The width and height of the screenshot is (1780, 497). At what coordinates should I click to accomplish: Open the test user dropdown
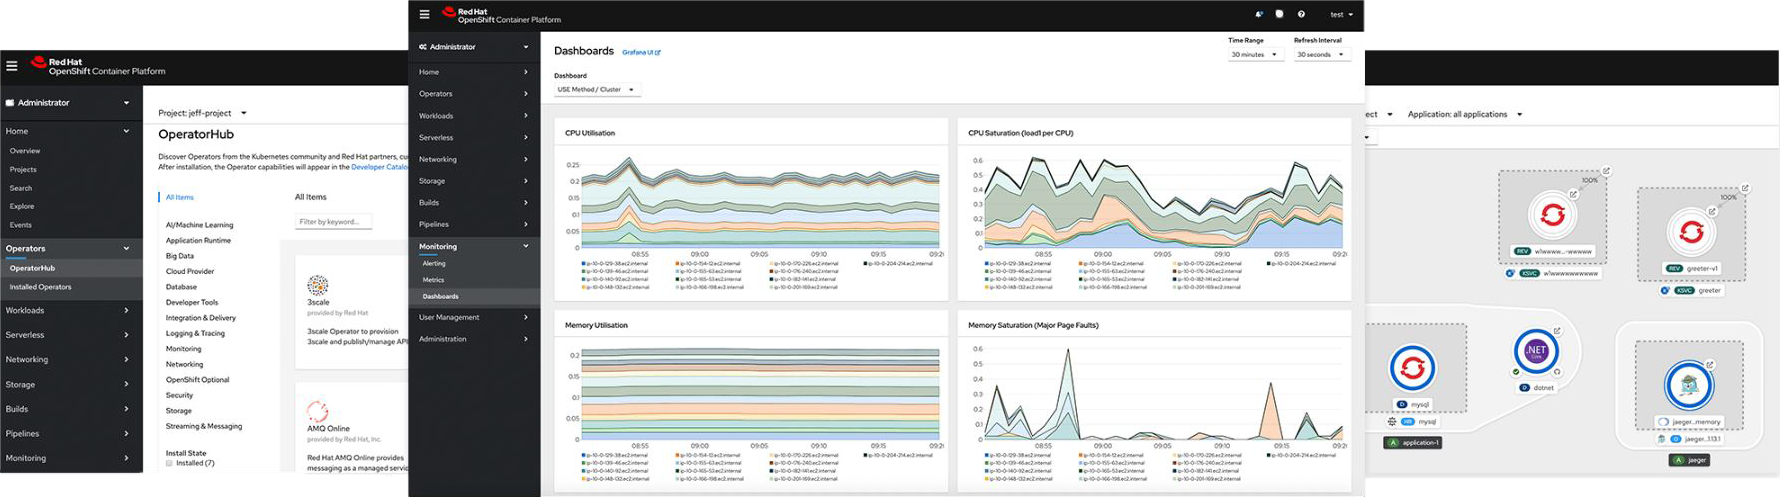point(1341,14)
